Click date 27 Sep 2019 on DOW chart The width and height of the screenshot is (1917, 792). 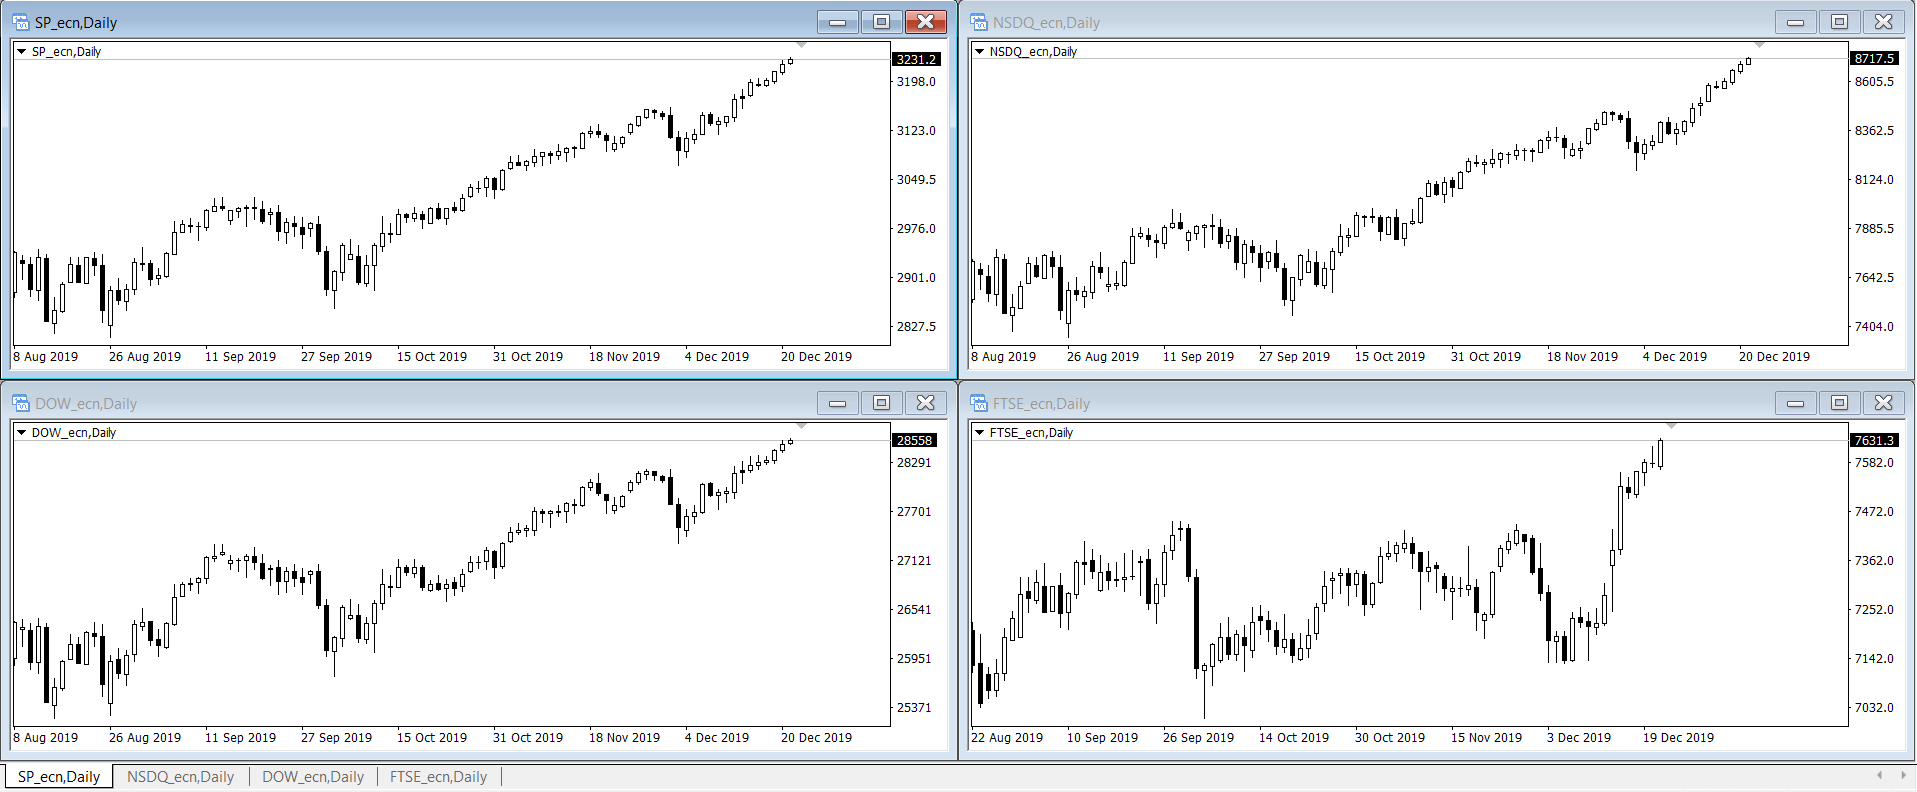tap(336, 738)
